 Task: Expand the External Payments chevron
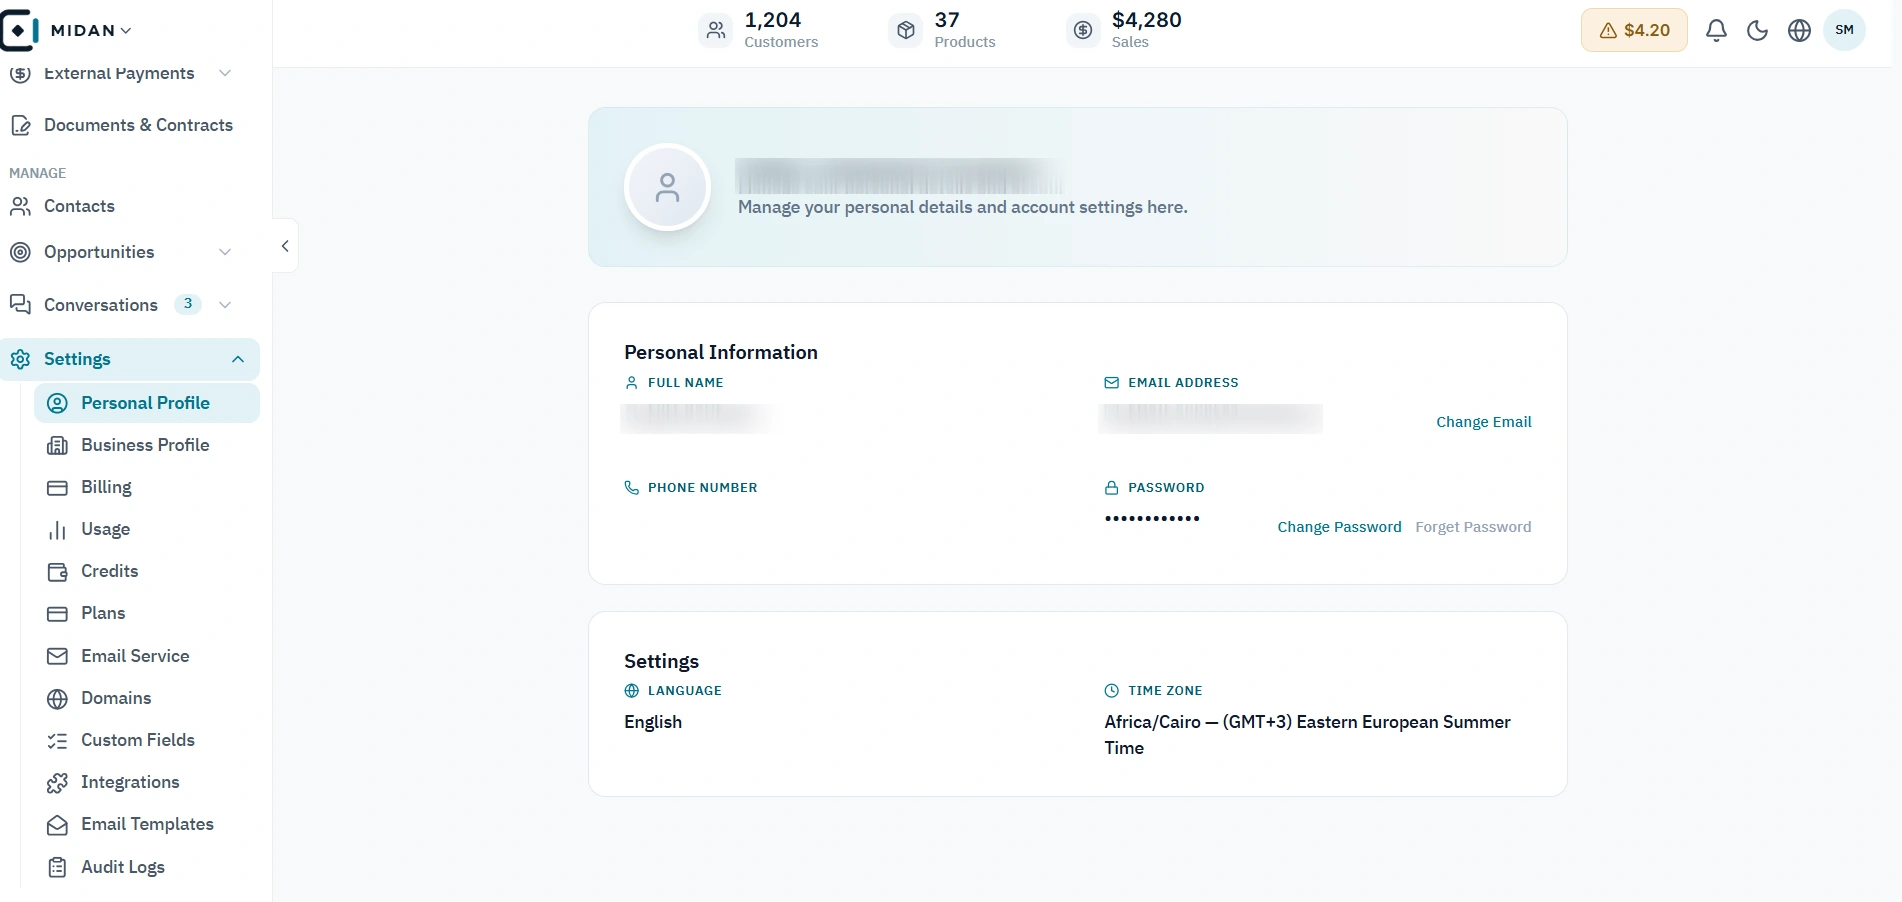point(225,73)
